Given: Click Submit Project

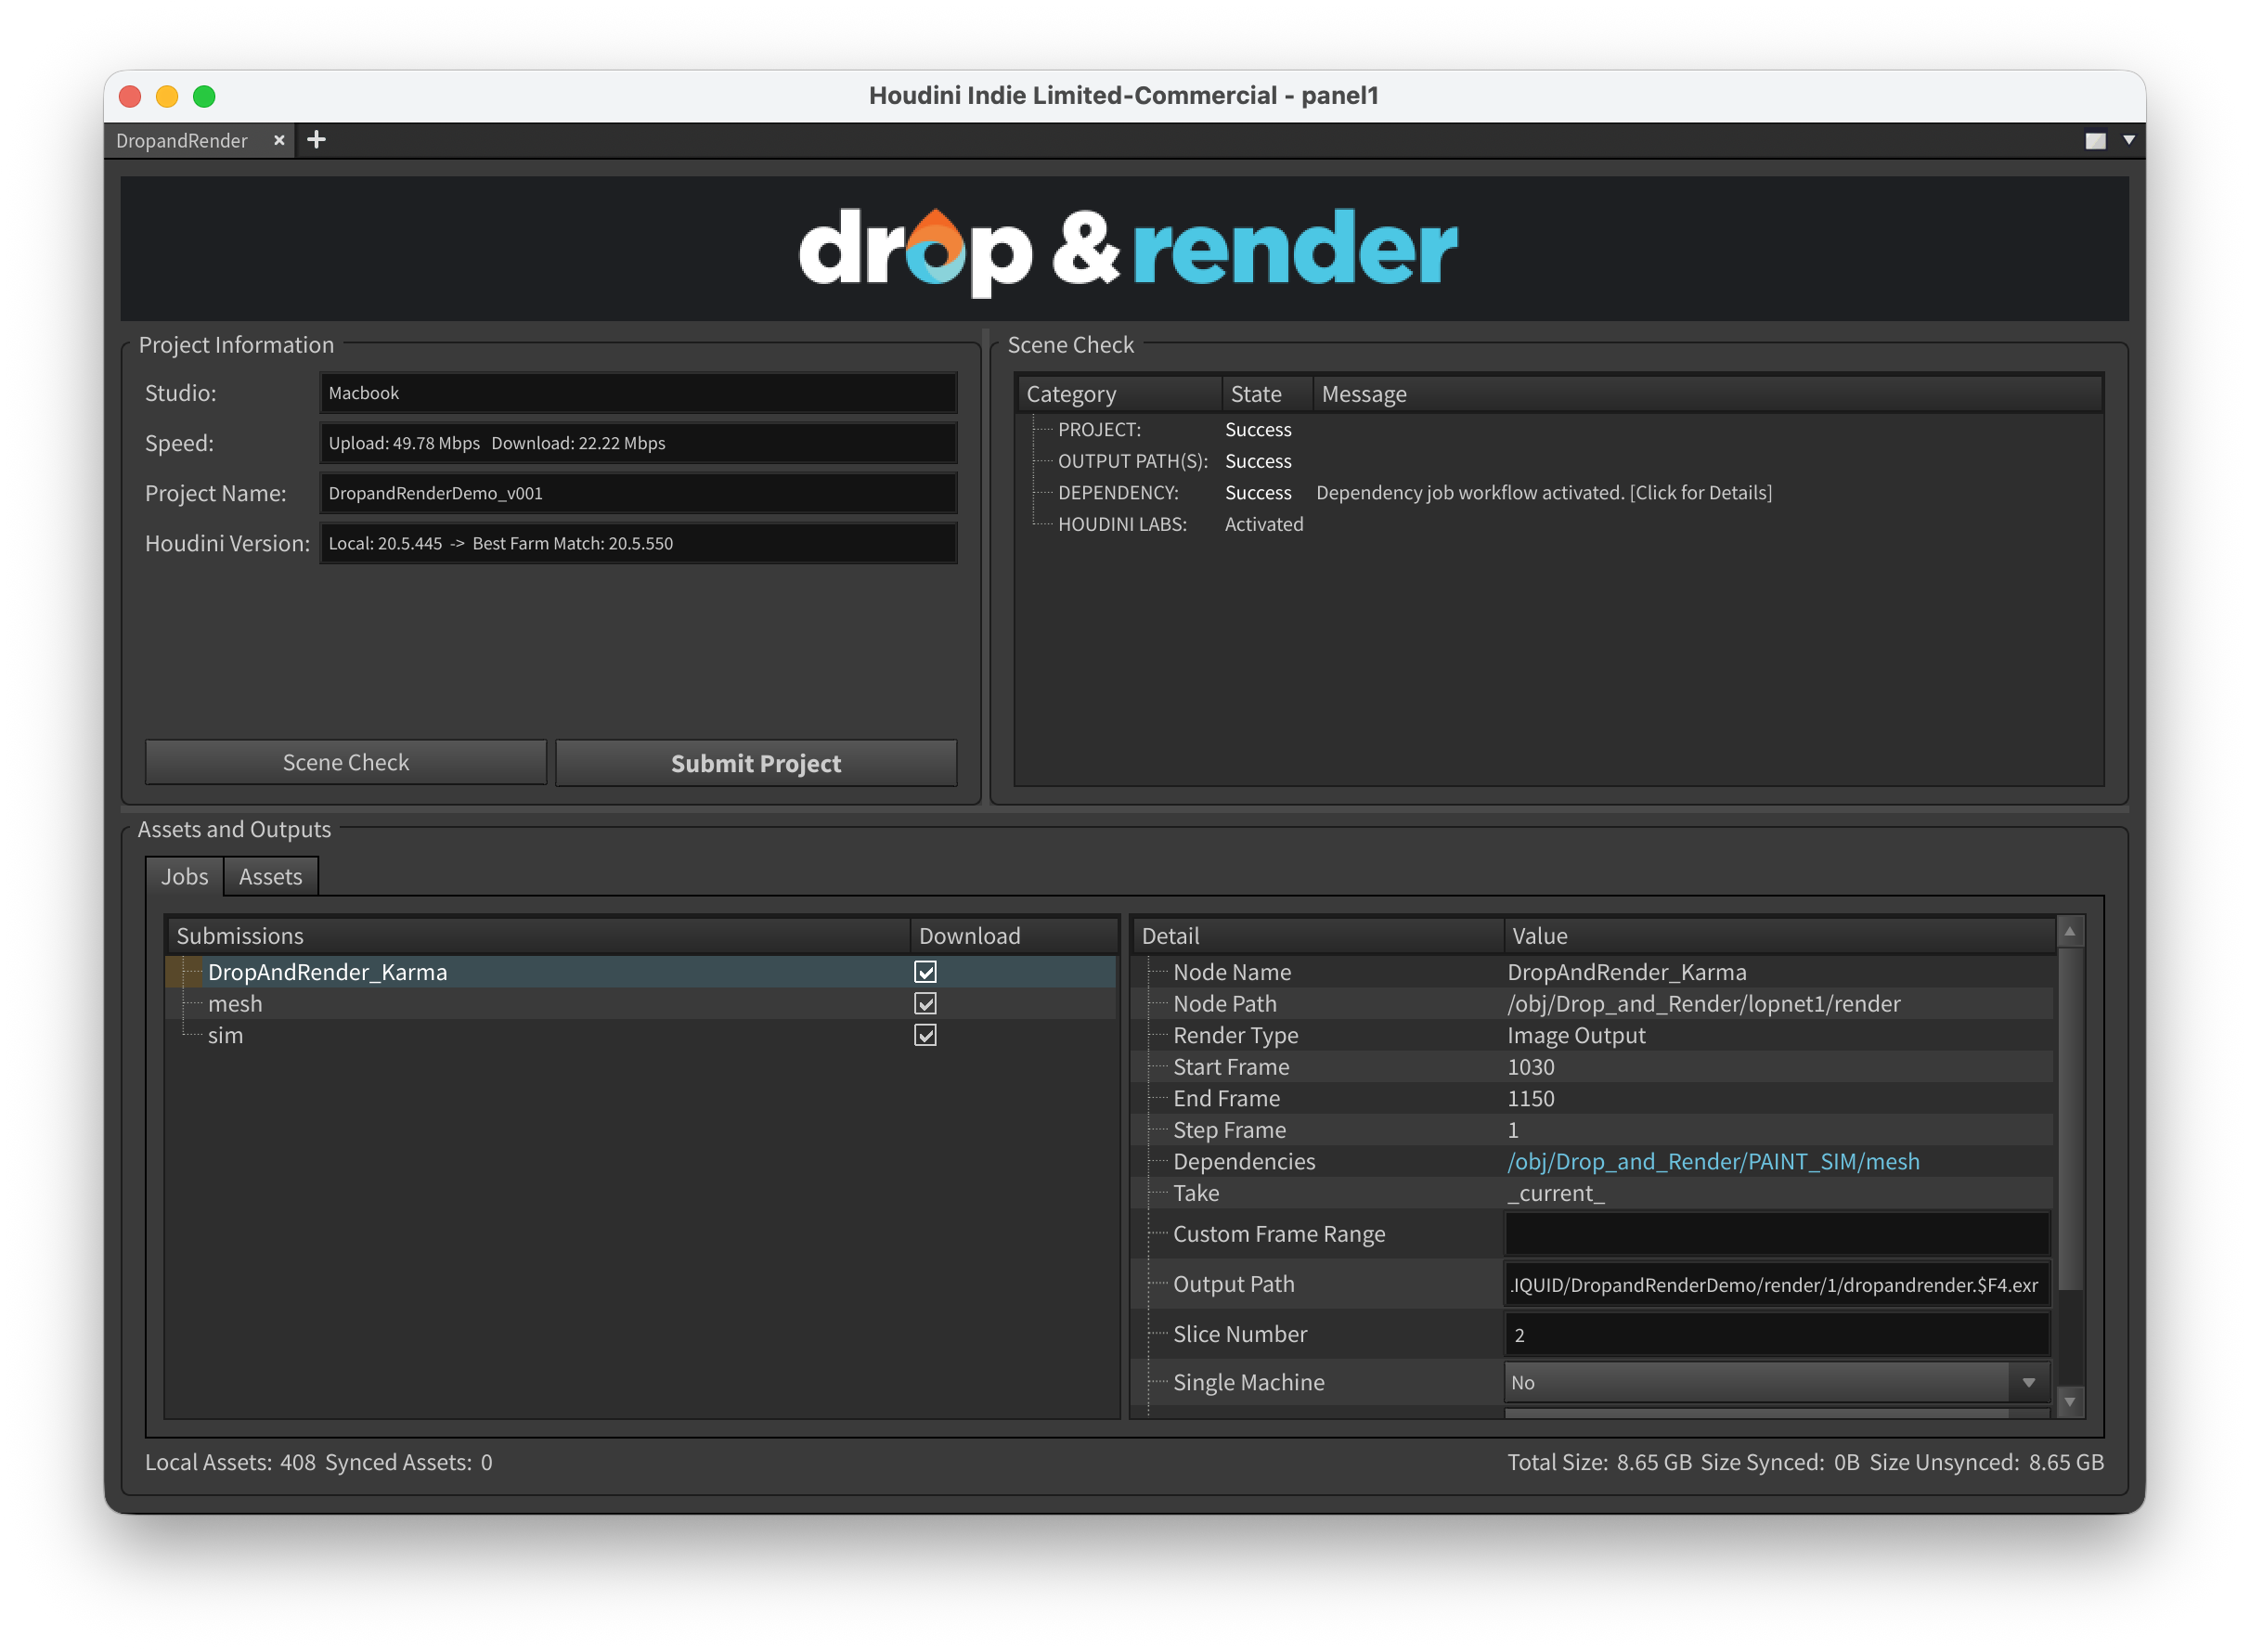Looking at the screenshot, I should 756,763.
